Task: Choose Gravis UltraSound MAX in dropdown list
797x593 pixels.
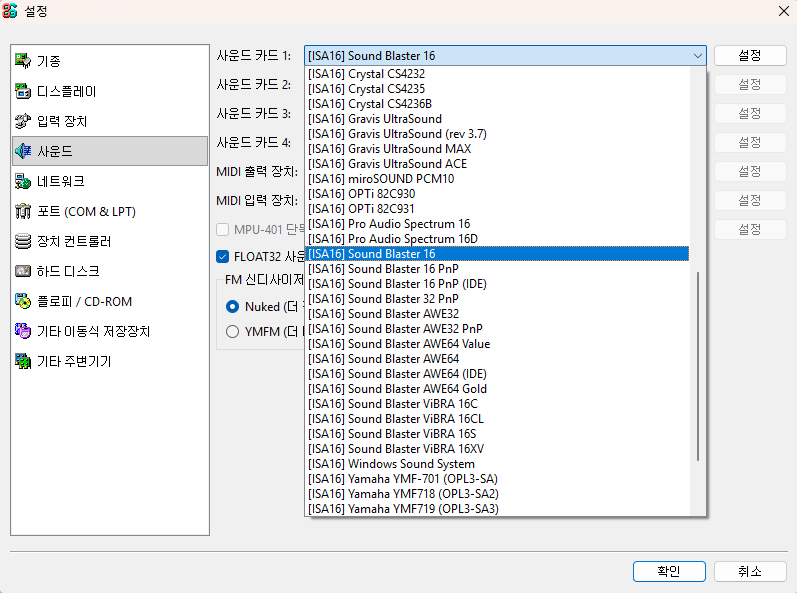Action: click(389, 148)
